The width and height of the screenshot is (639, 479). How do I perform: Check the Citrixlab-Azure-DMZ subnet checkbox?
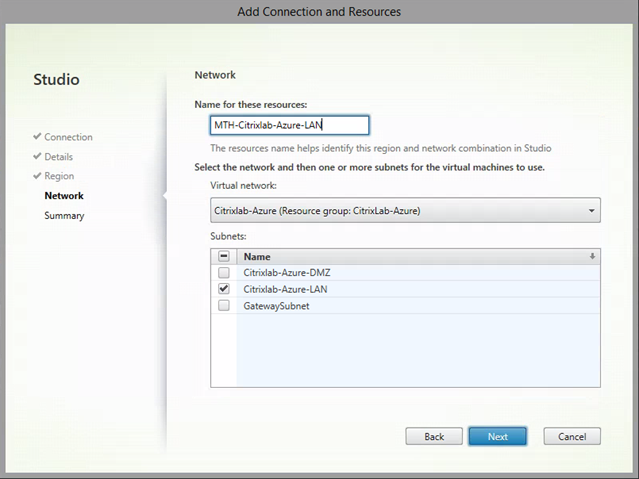coord(224,272)
